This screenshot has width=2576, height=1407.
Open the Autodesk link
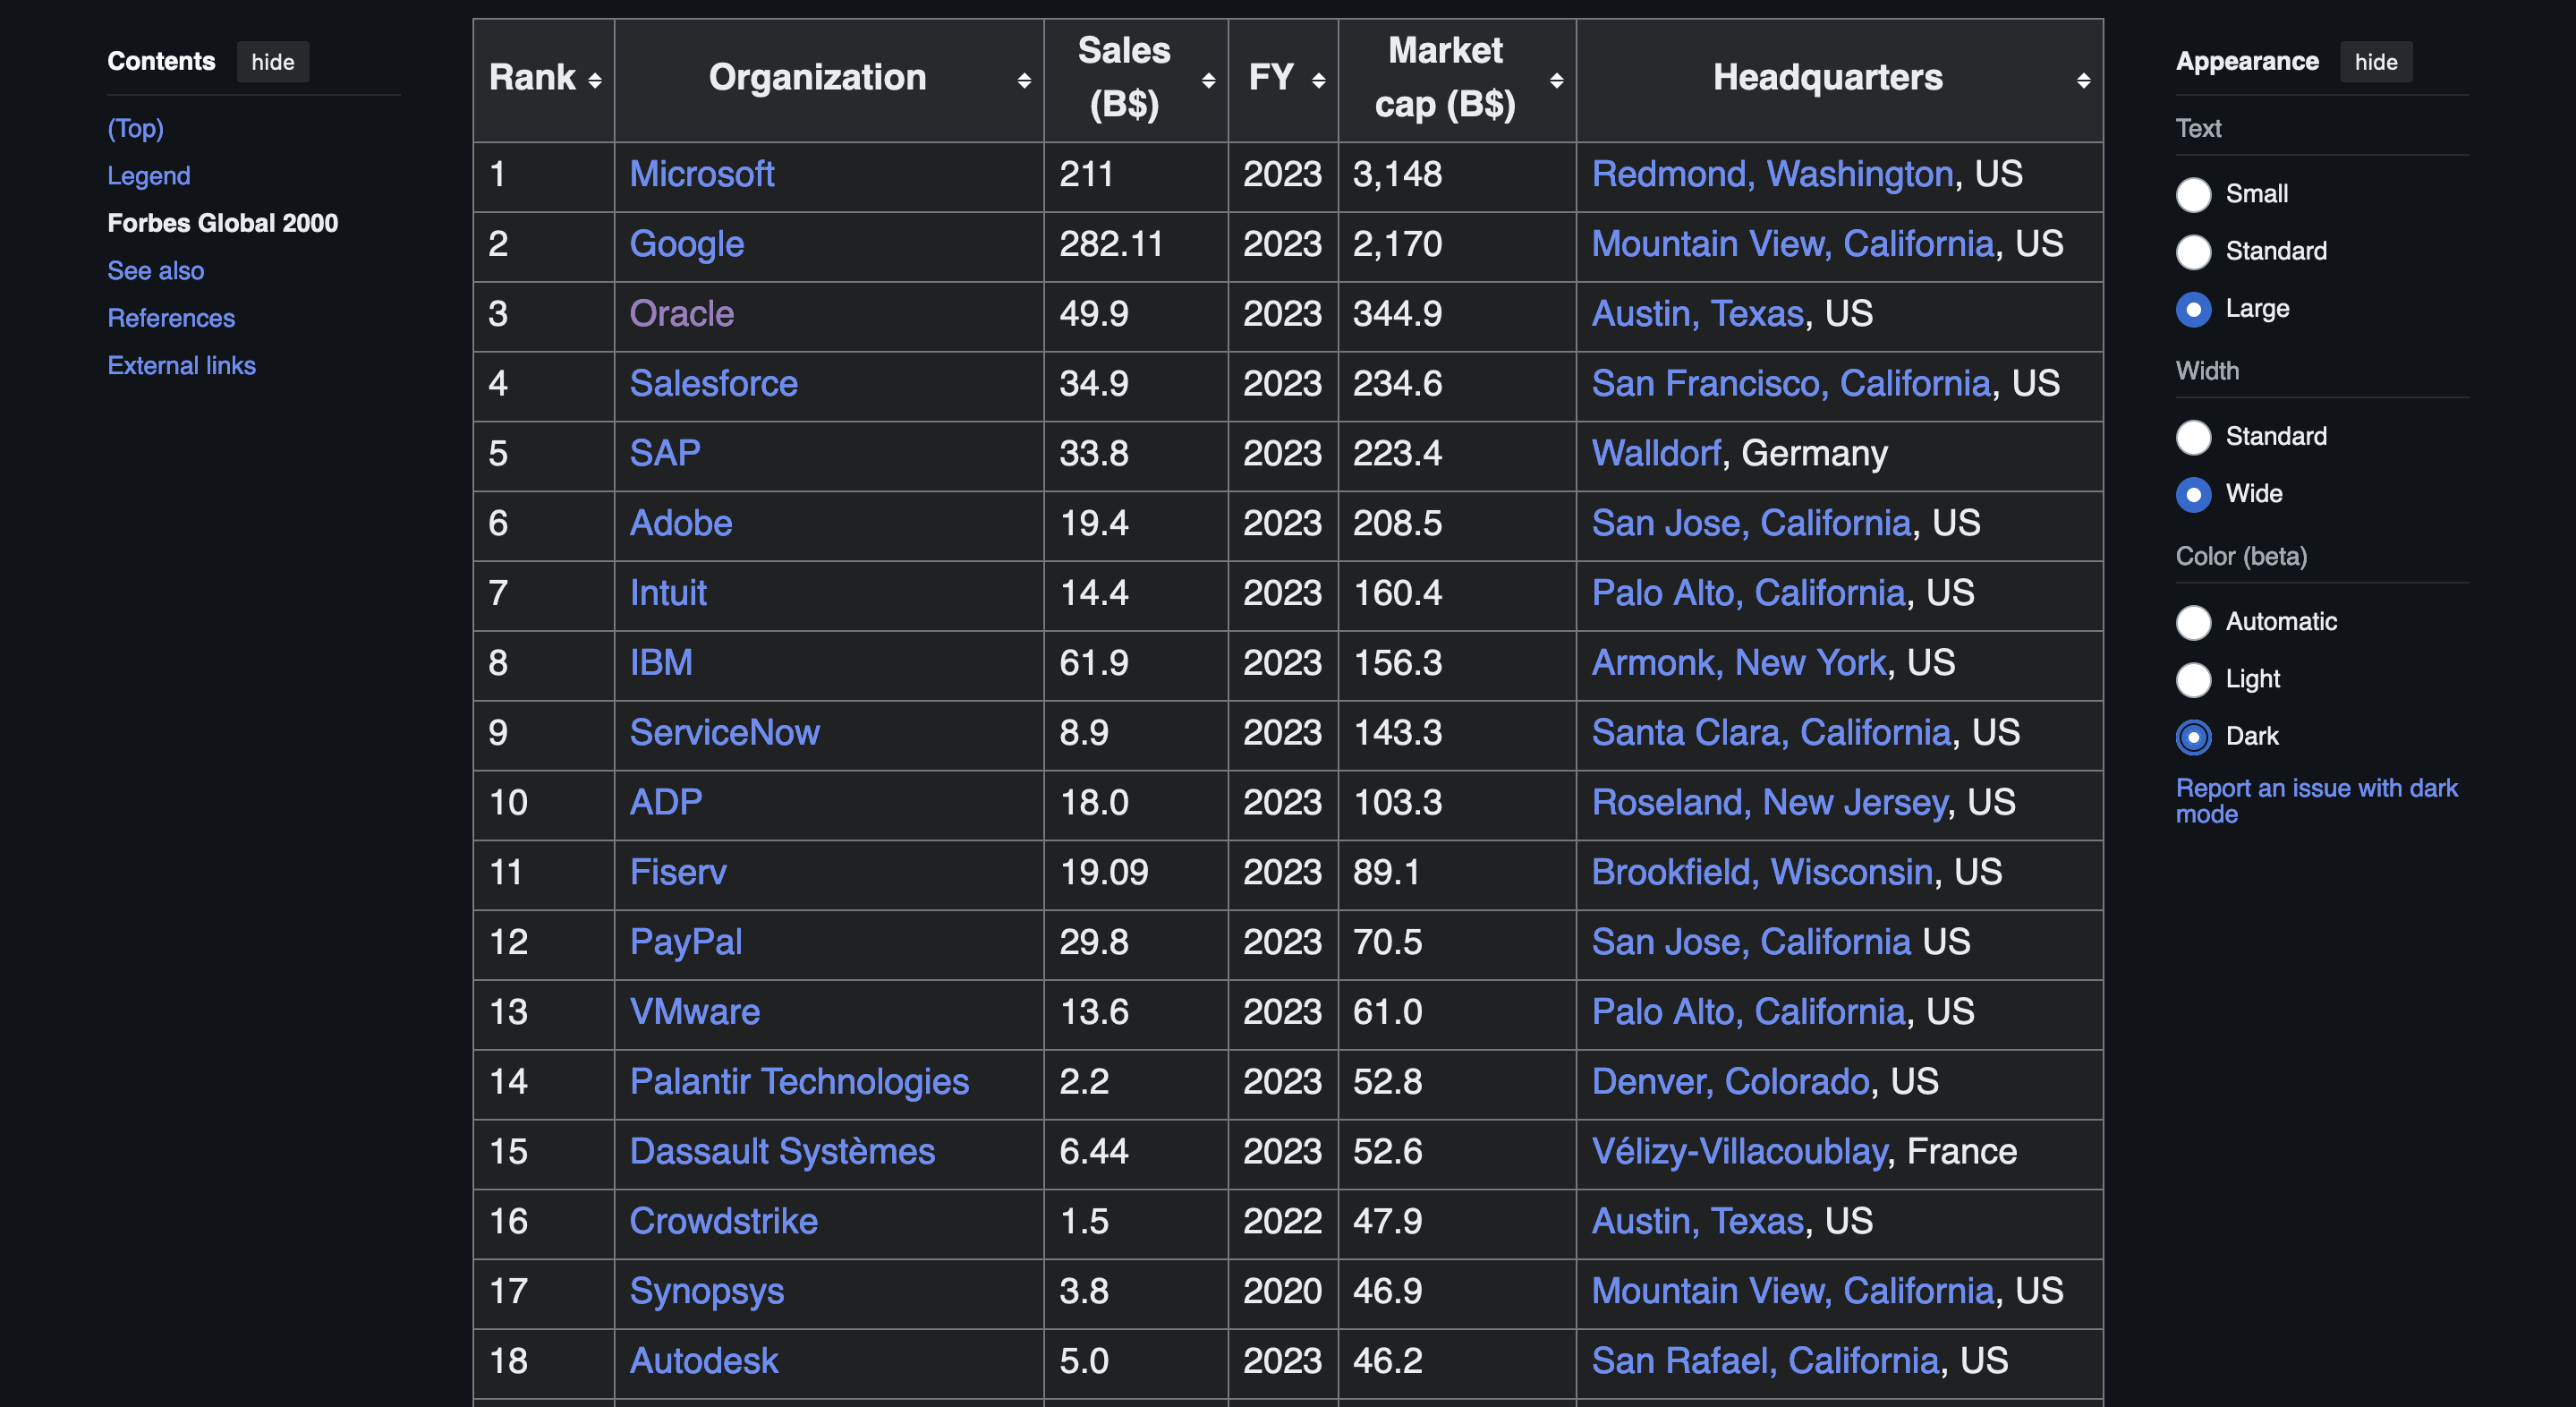click(x=704, y=1361)
